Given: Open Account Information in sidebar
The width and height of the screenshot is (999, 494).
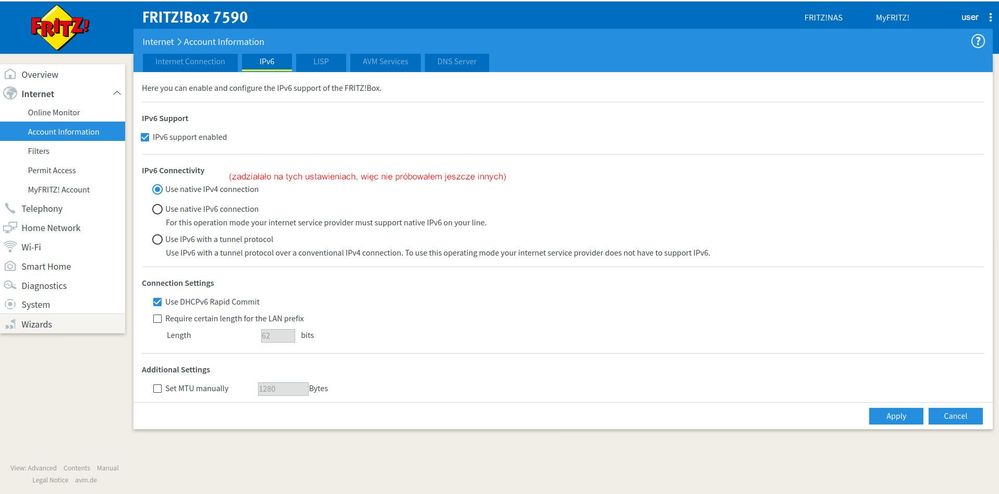Looking at the screenshot, I should coord(62,132).
